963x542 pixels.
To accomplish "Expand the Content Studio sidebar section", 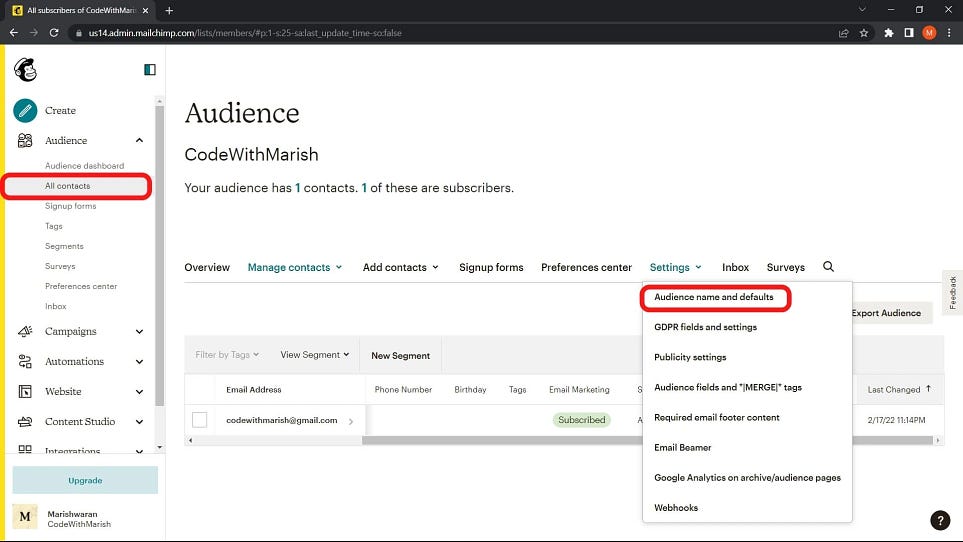I will click(x=139, y=422).
